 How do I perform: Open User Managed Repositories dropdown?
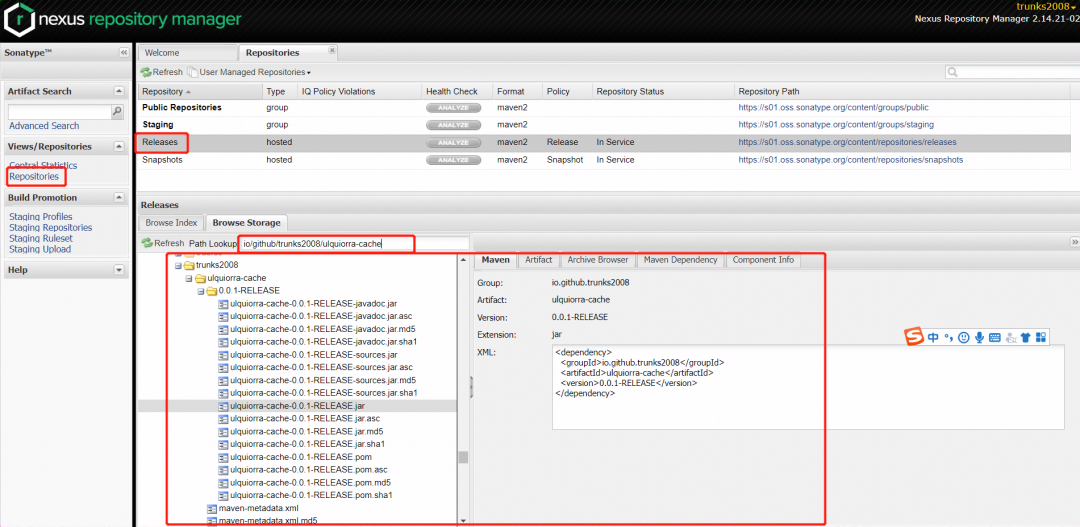click(x=250, y=72)
